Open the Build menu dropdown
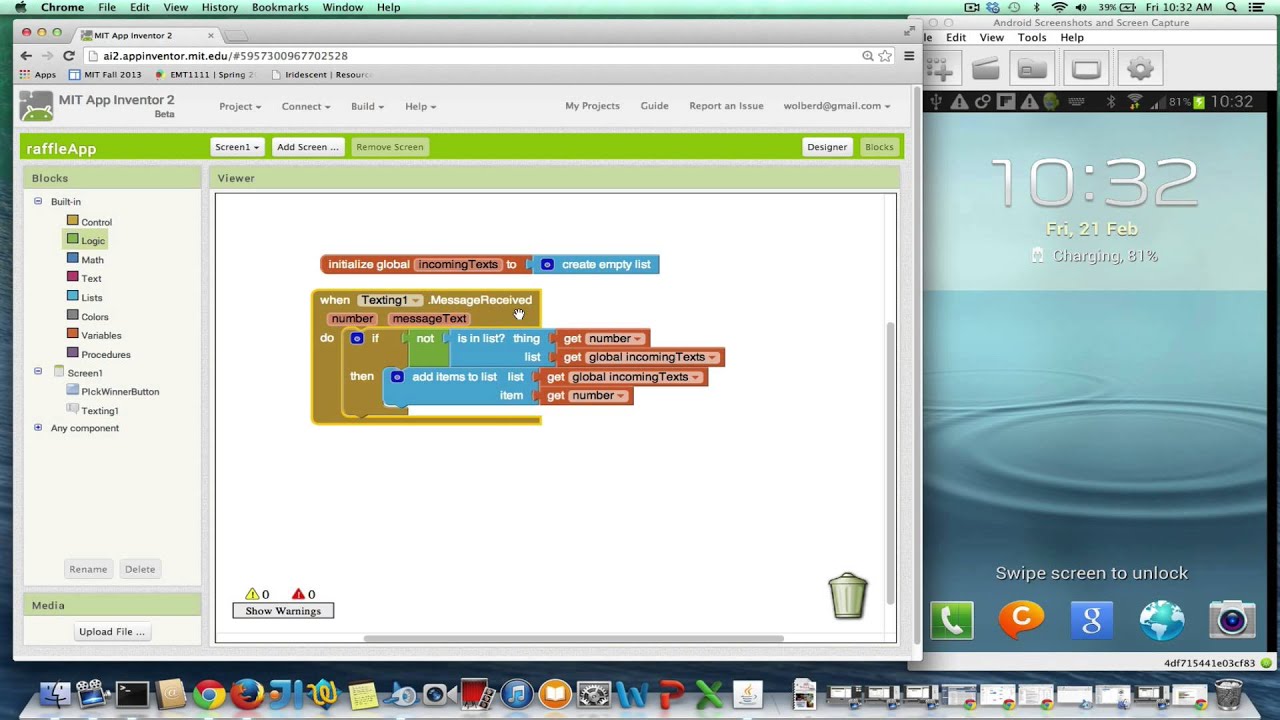 [367, 106]
